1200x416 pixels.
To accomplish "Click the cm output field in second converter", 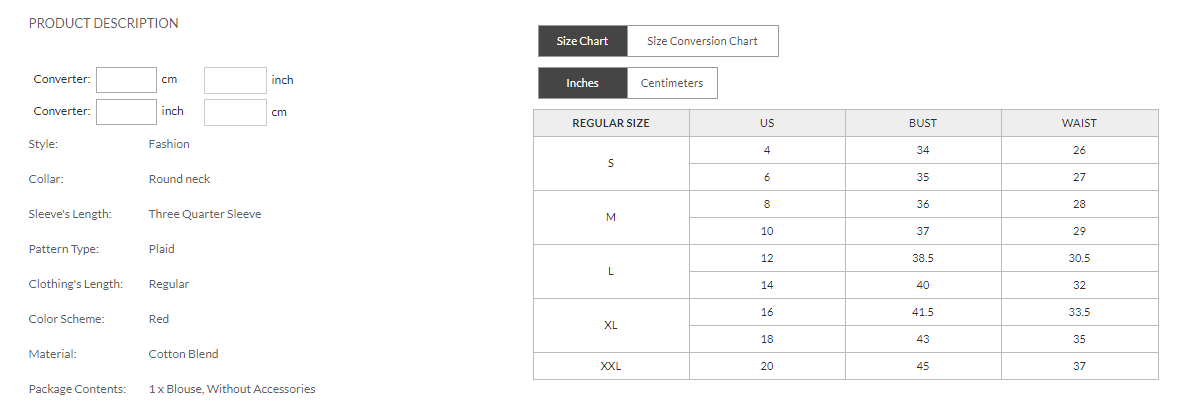I will [x=235, y=112].
